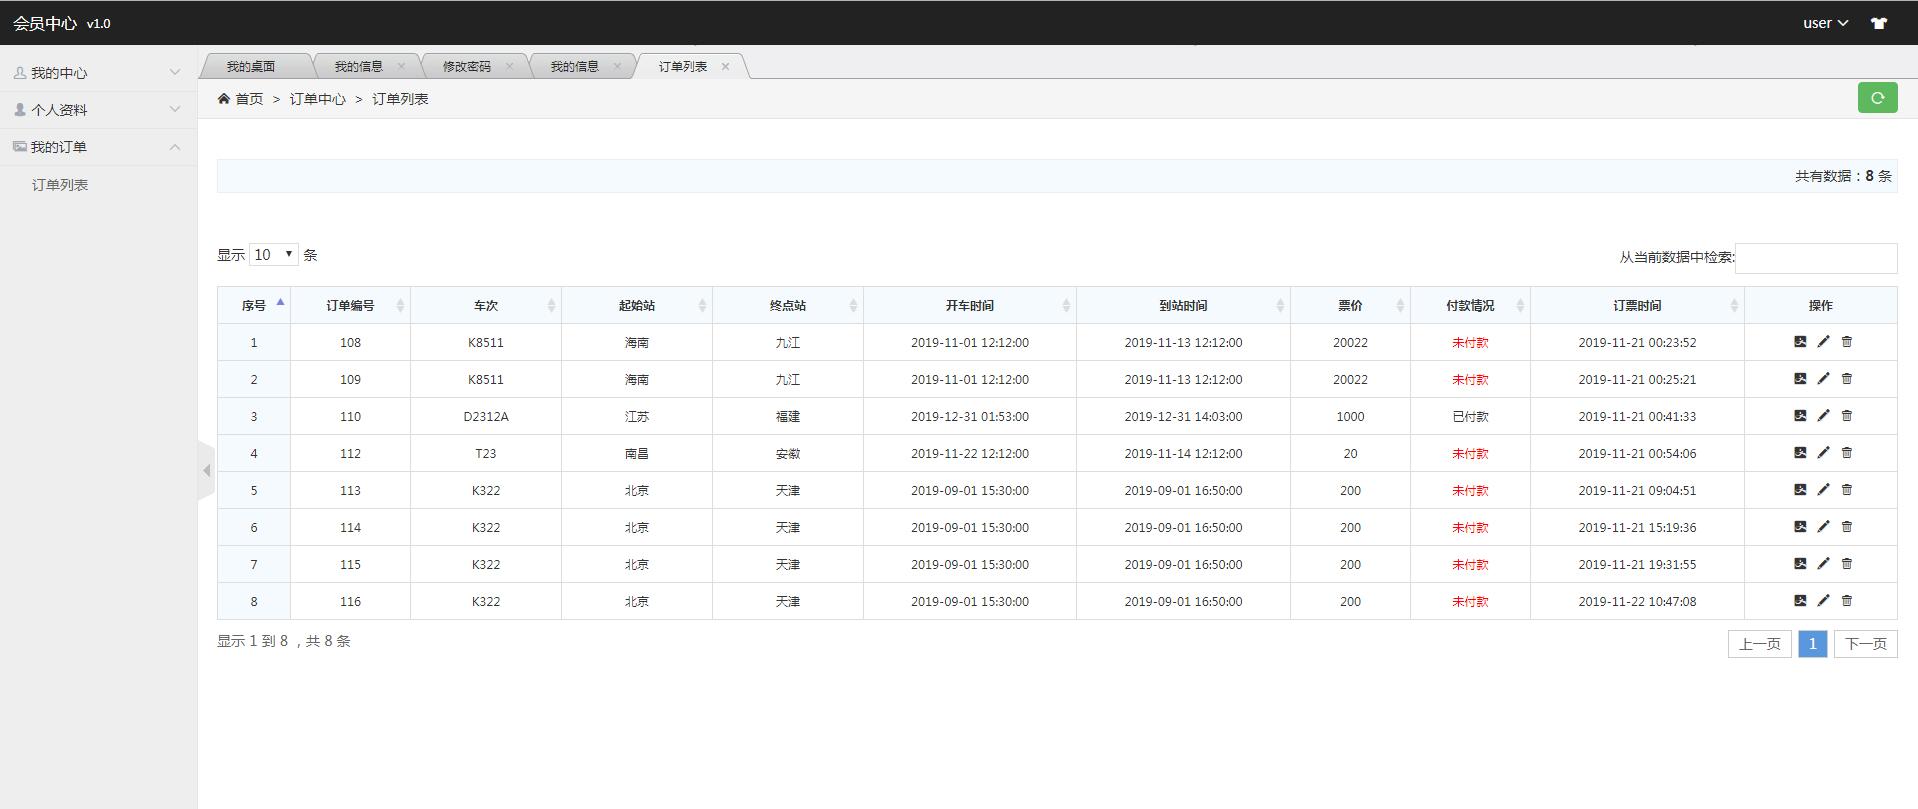Edit order 109 with pencil icon
The width and height of the screenshot is (1918, 809).
coord(1823,379)
